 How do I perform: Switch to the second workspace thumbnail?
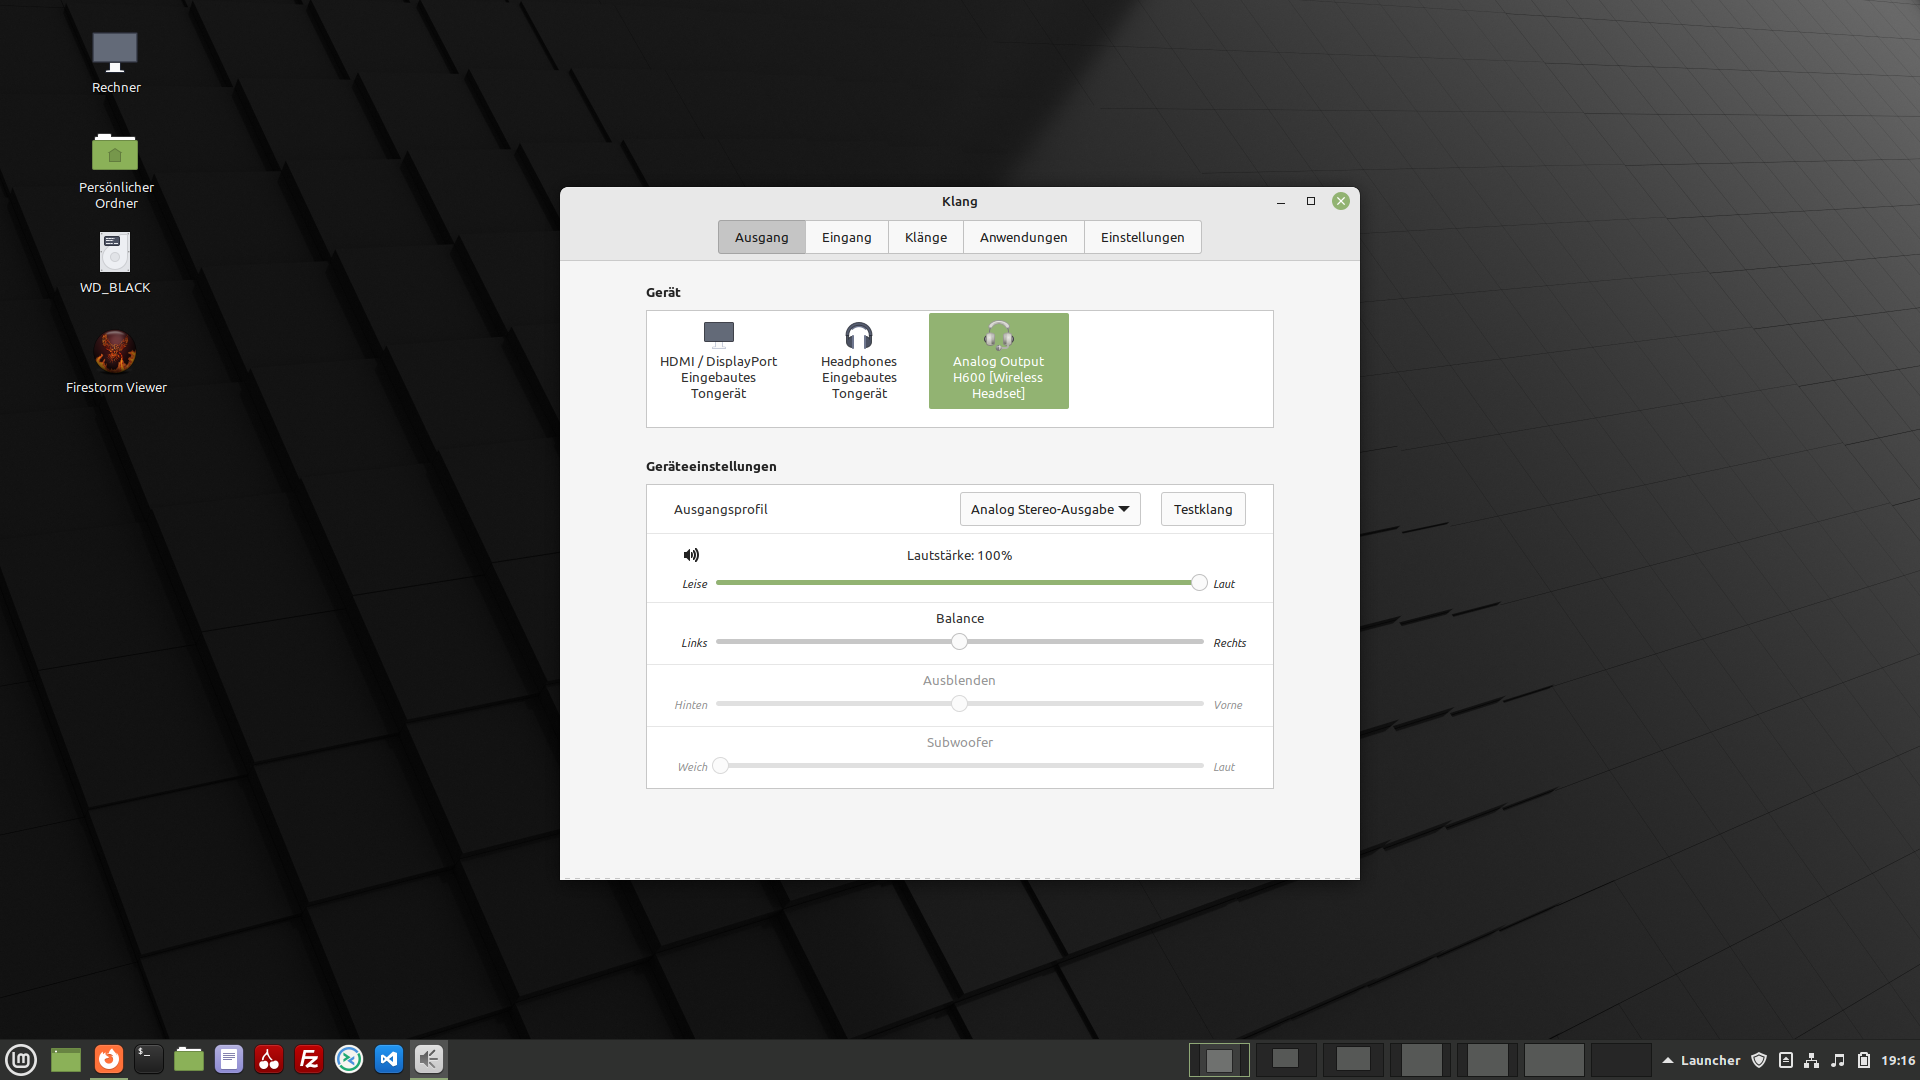(x=1286, y=1059)
